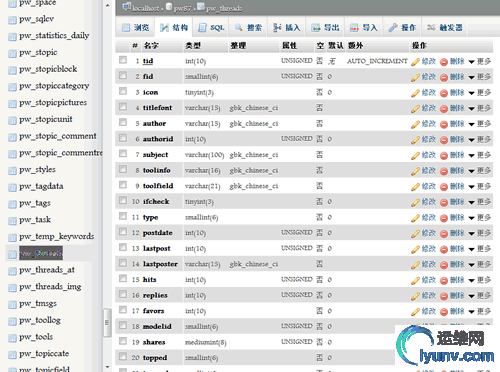Click the localhost server icon in breadcrumb
This screenshot has height=372, width=500.
[x=126, y=7]
